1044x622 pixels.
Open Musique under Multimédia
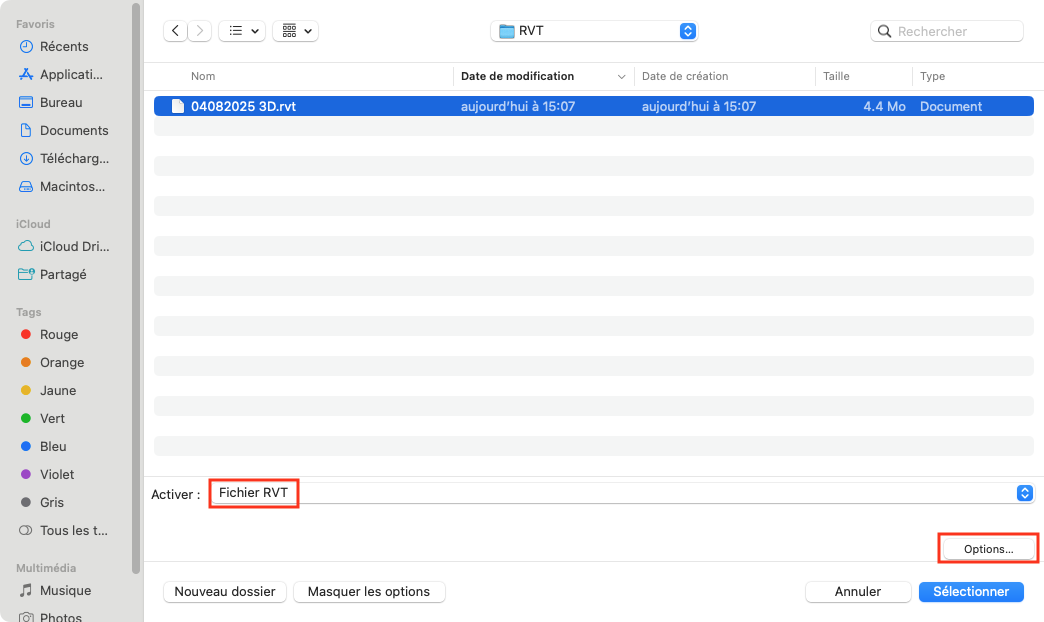point(62,590)
